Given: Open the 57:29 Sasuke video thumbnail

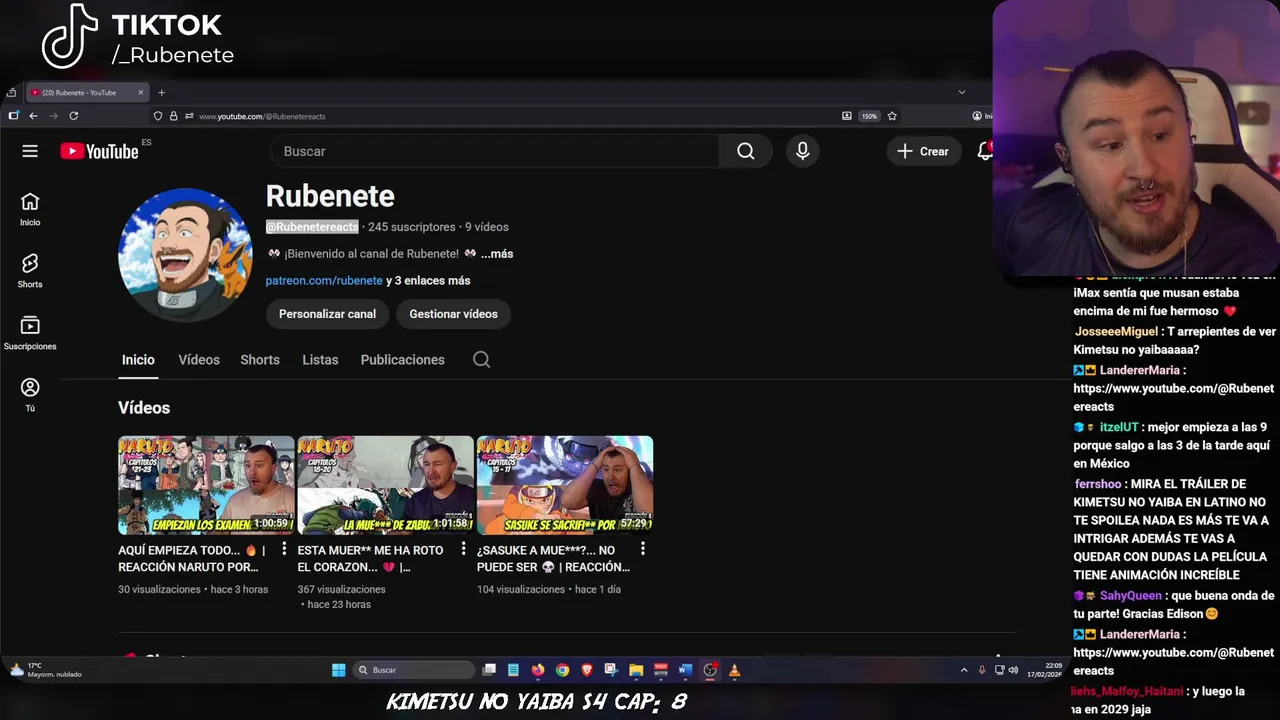Looking at the screenshot, I should tap(565, 485).
